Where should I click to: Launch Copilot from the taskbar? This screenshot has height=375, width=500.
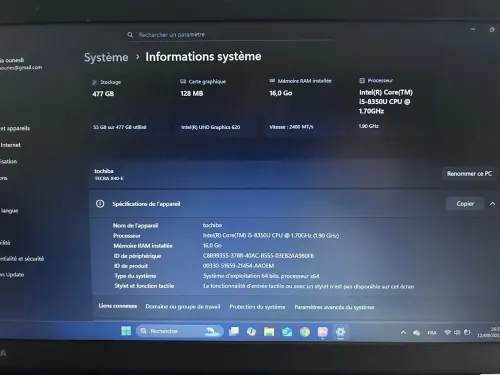coord(251,331)
